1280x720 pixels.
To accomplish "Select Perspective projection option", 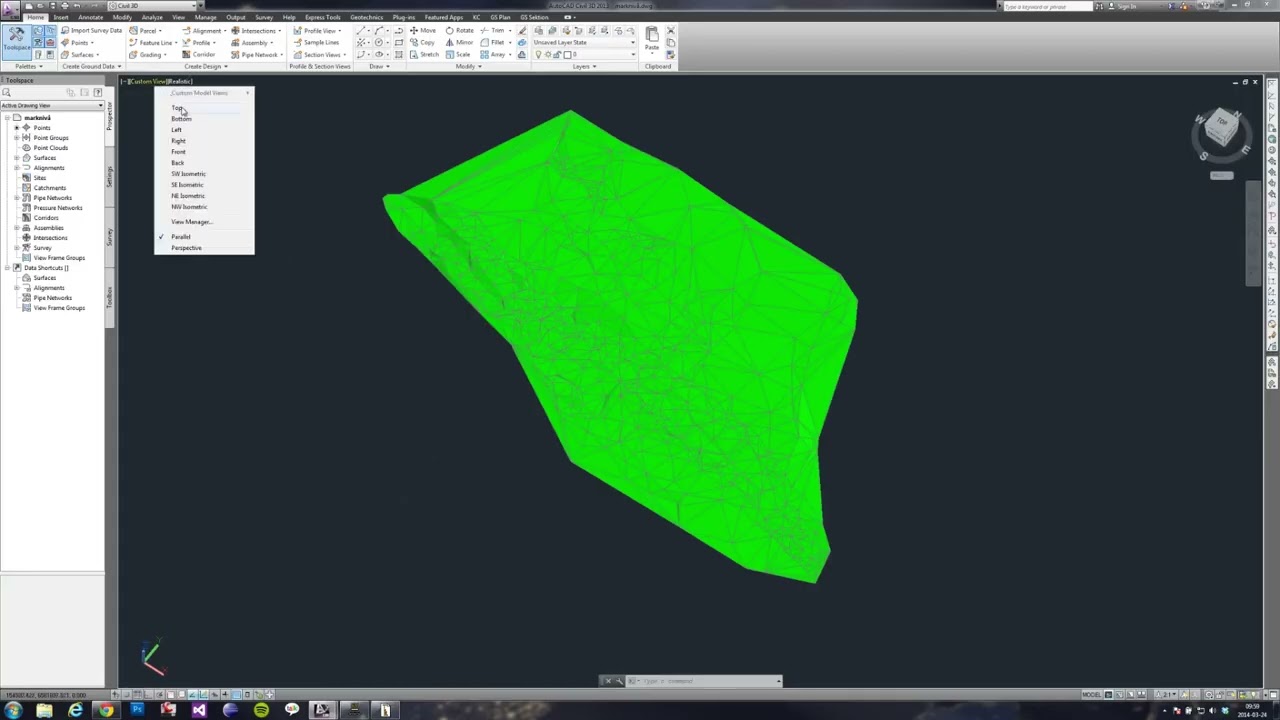I will coord(186,248).
